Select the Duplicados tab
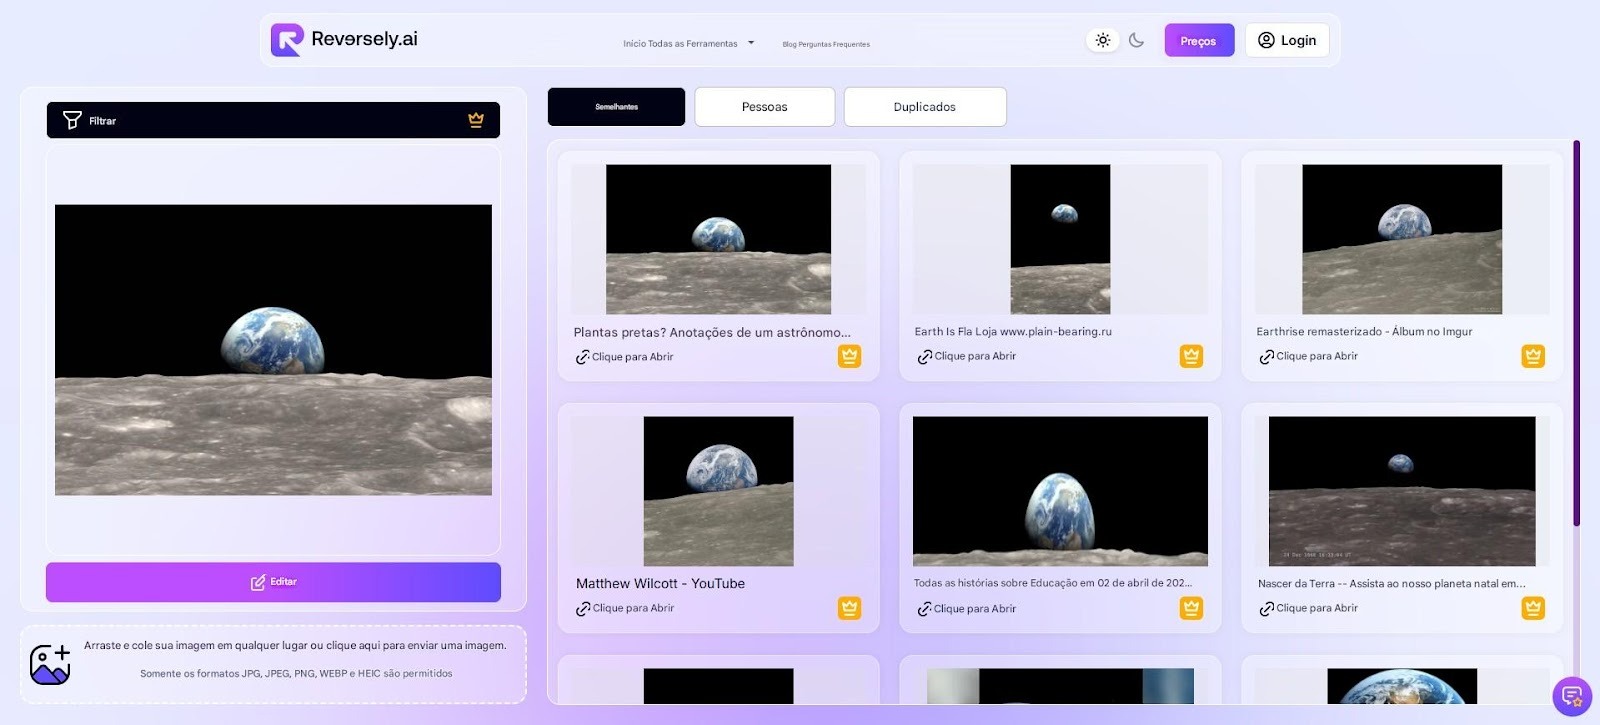The image size is (1600, 725). 925,107
